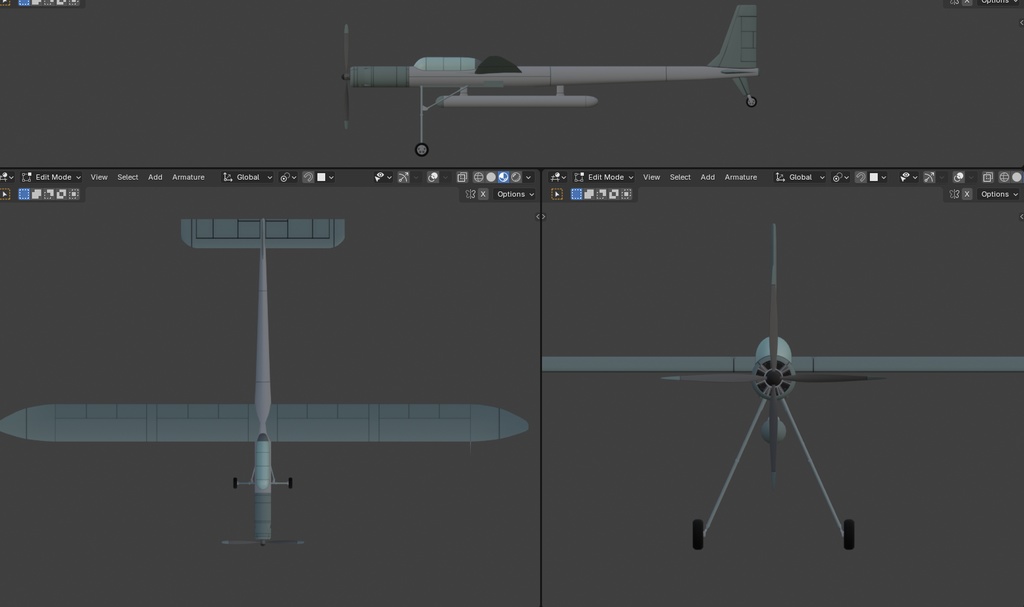The image size is (1024, 607).
Task: Set subtract selection mode in left viewport
Action: pos(49,194)
